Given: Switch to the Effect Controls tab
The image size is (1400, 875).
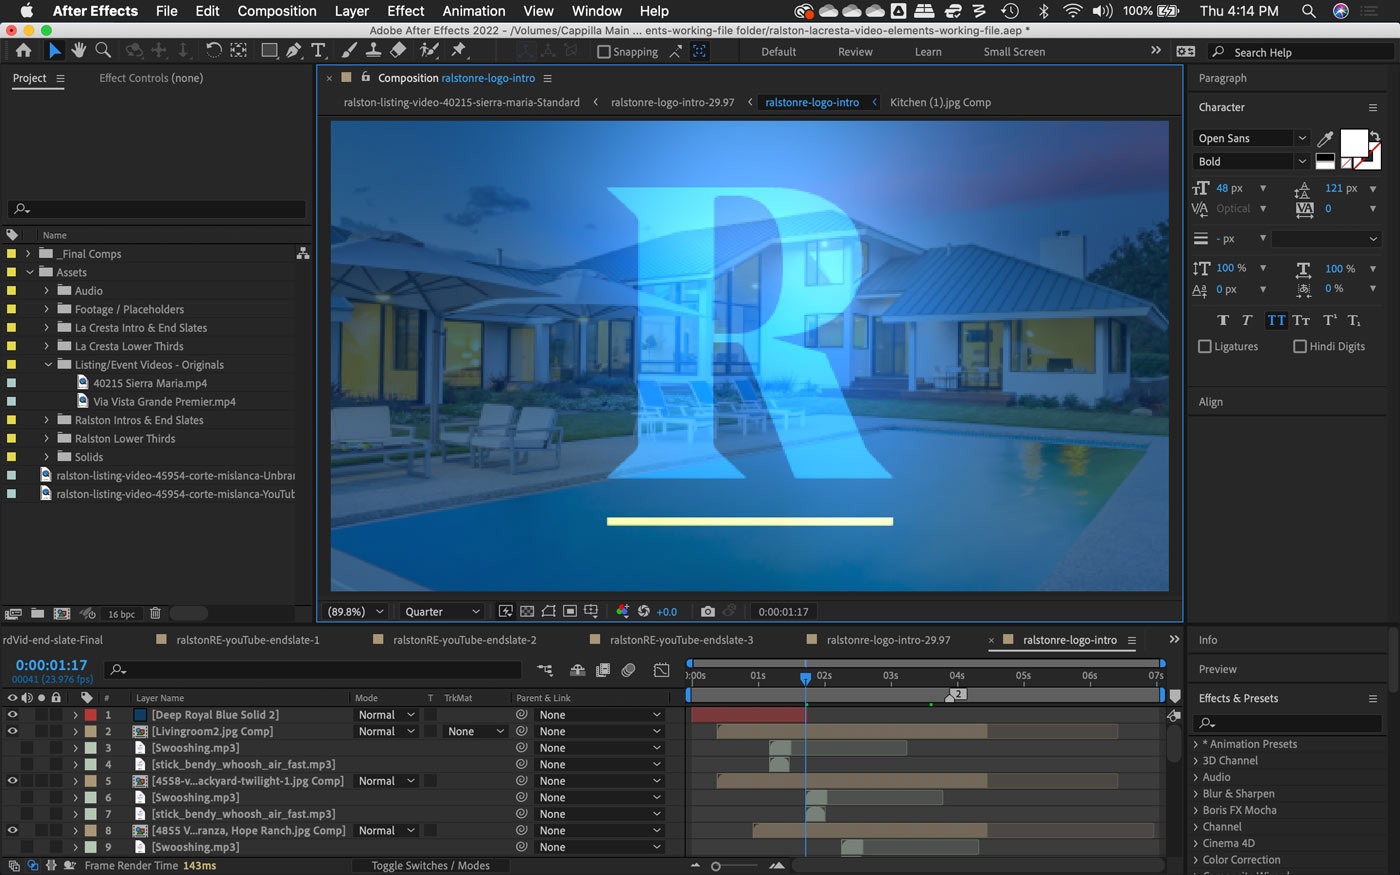Looking at the screenshot, I should 151,78.
